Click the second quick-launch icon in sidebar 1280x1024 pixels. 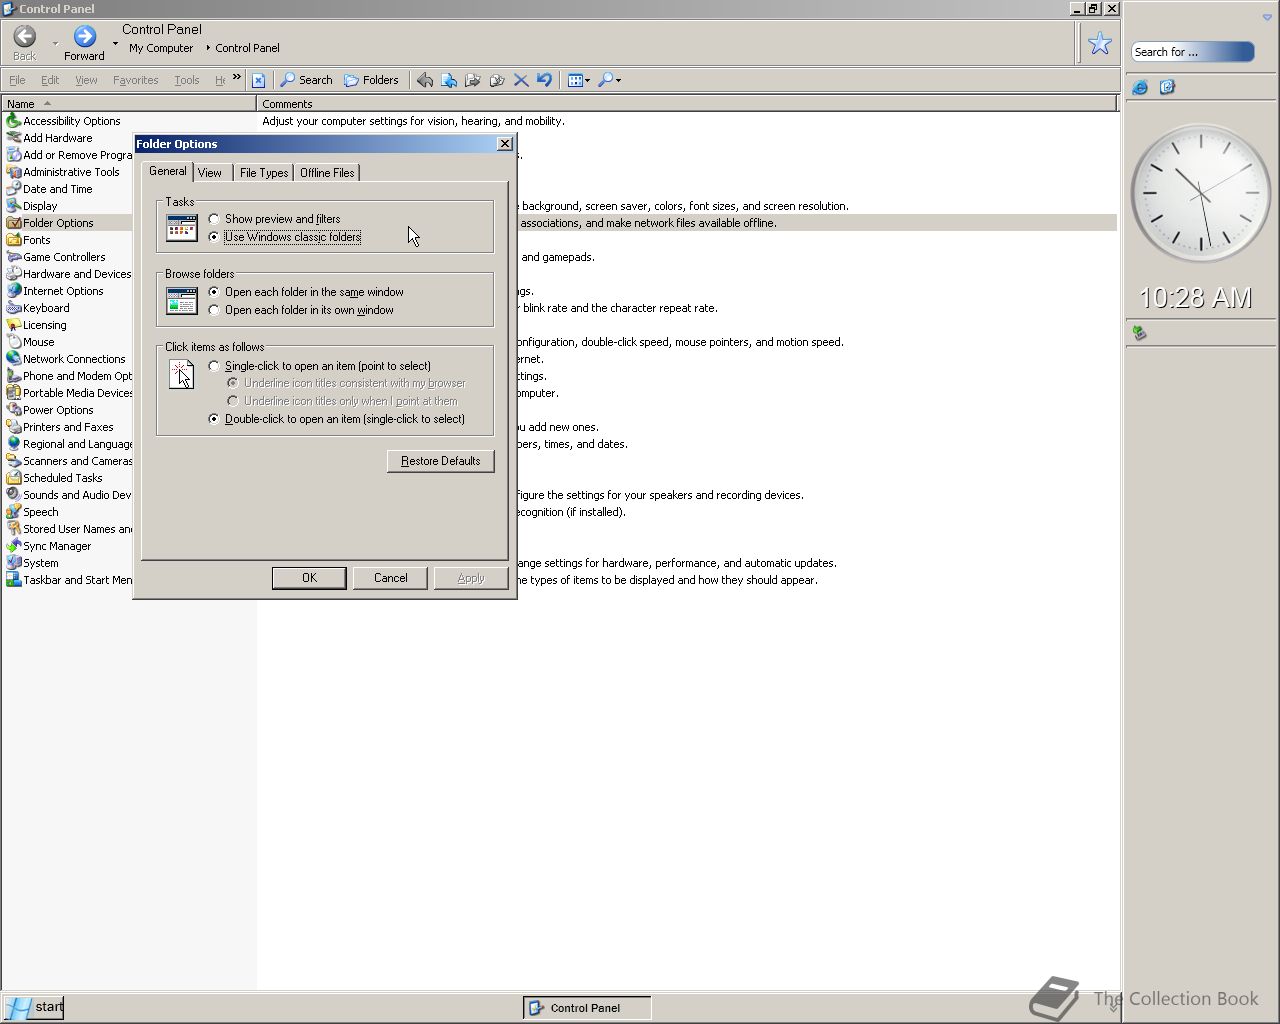tap(1167, 88)
